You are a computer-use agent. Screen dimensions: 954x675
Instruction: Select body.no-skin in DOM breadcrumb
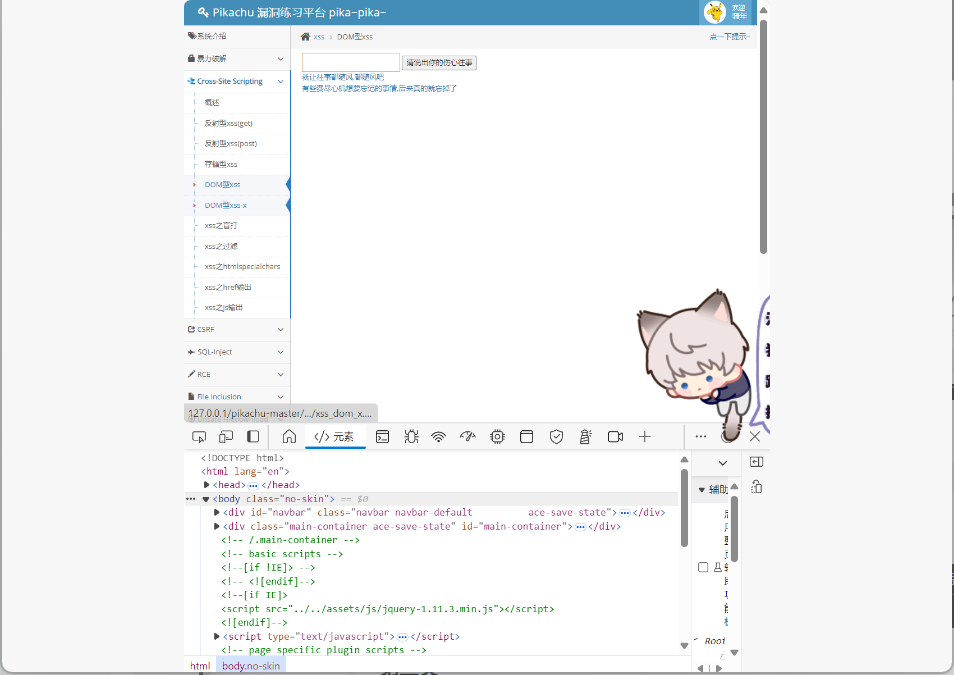coord(251,666)
